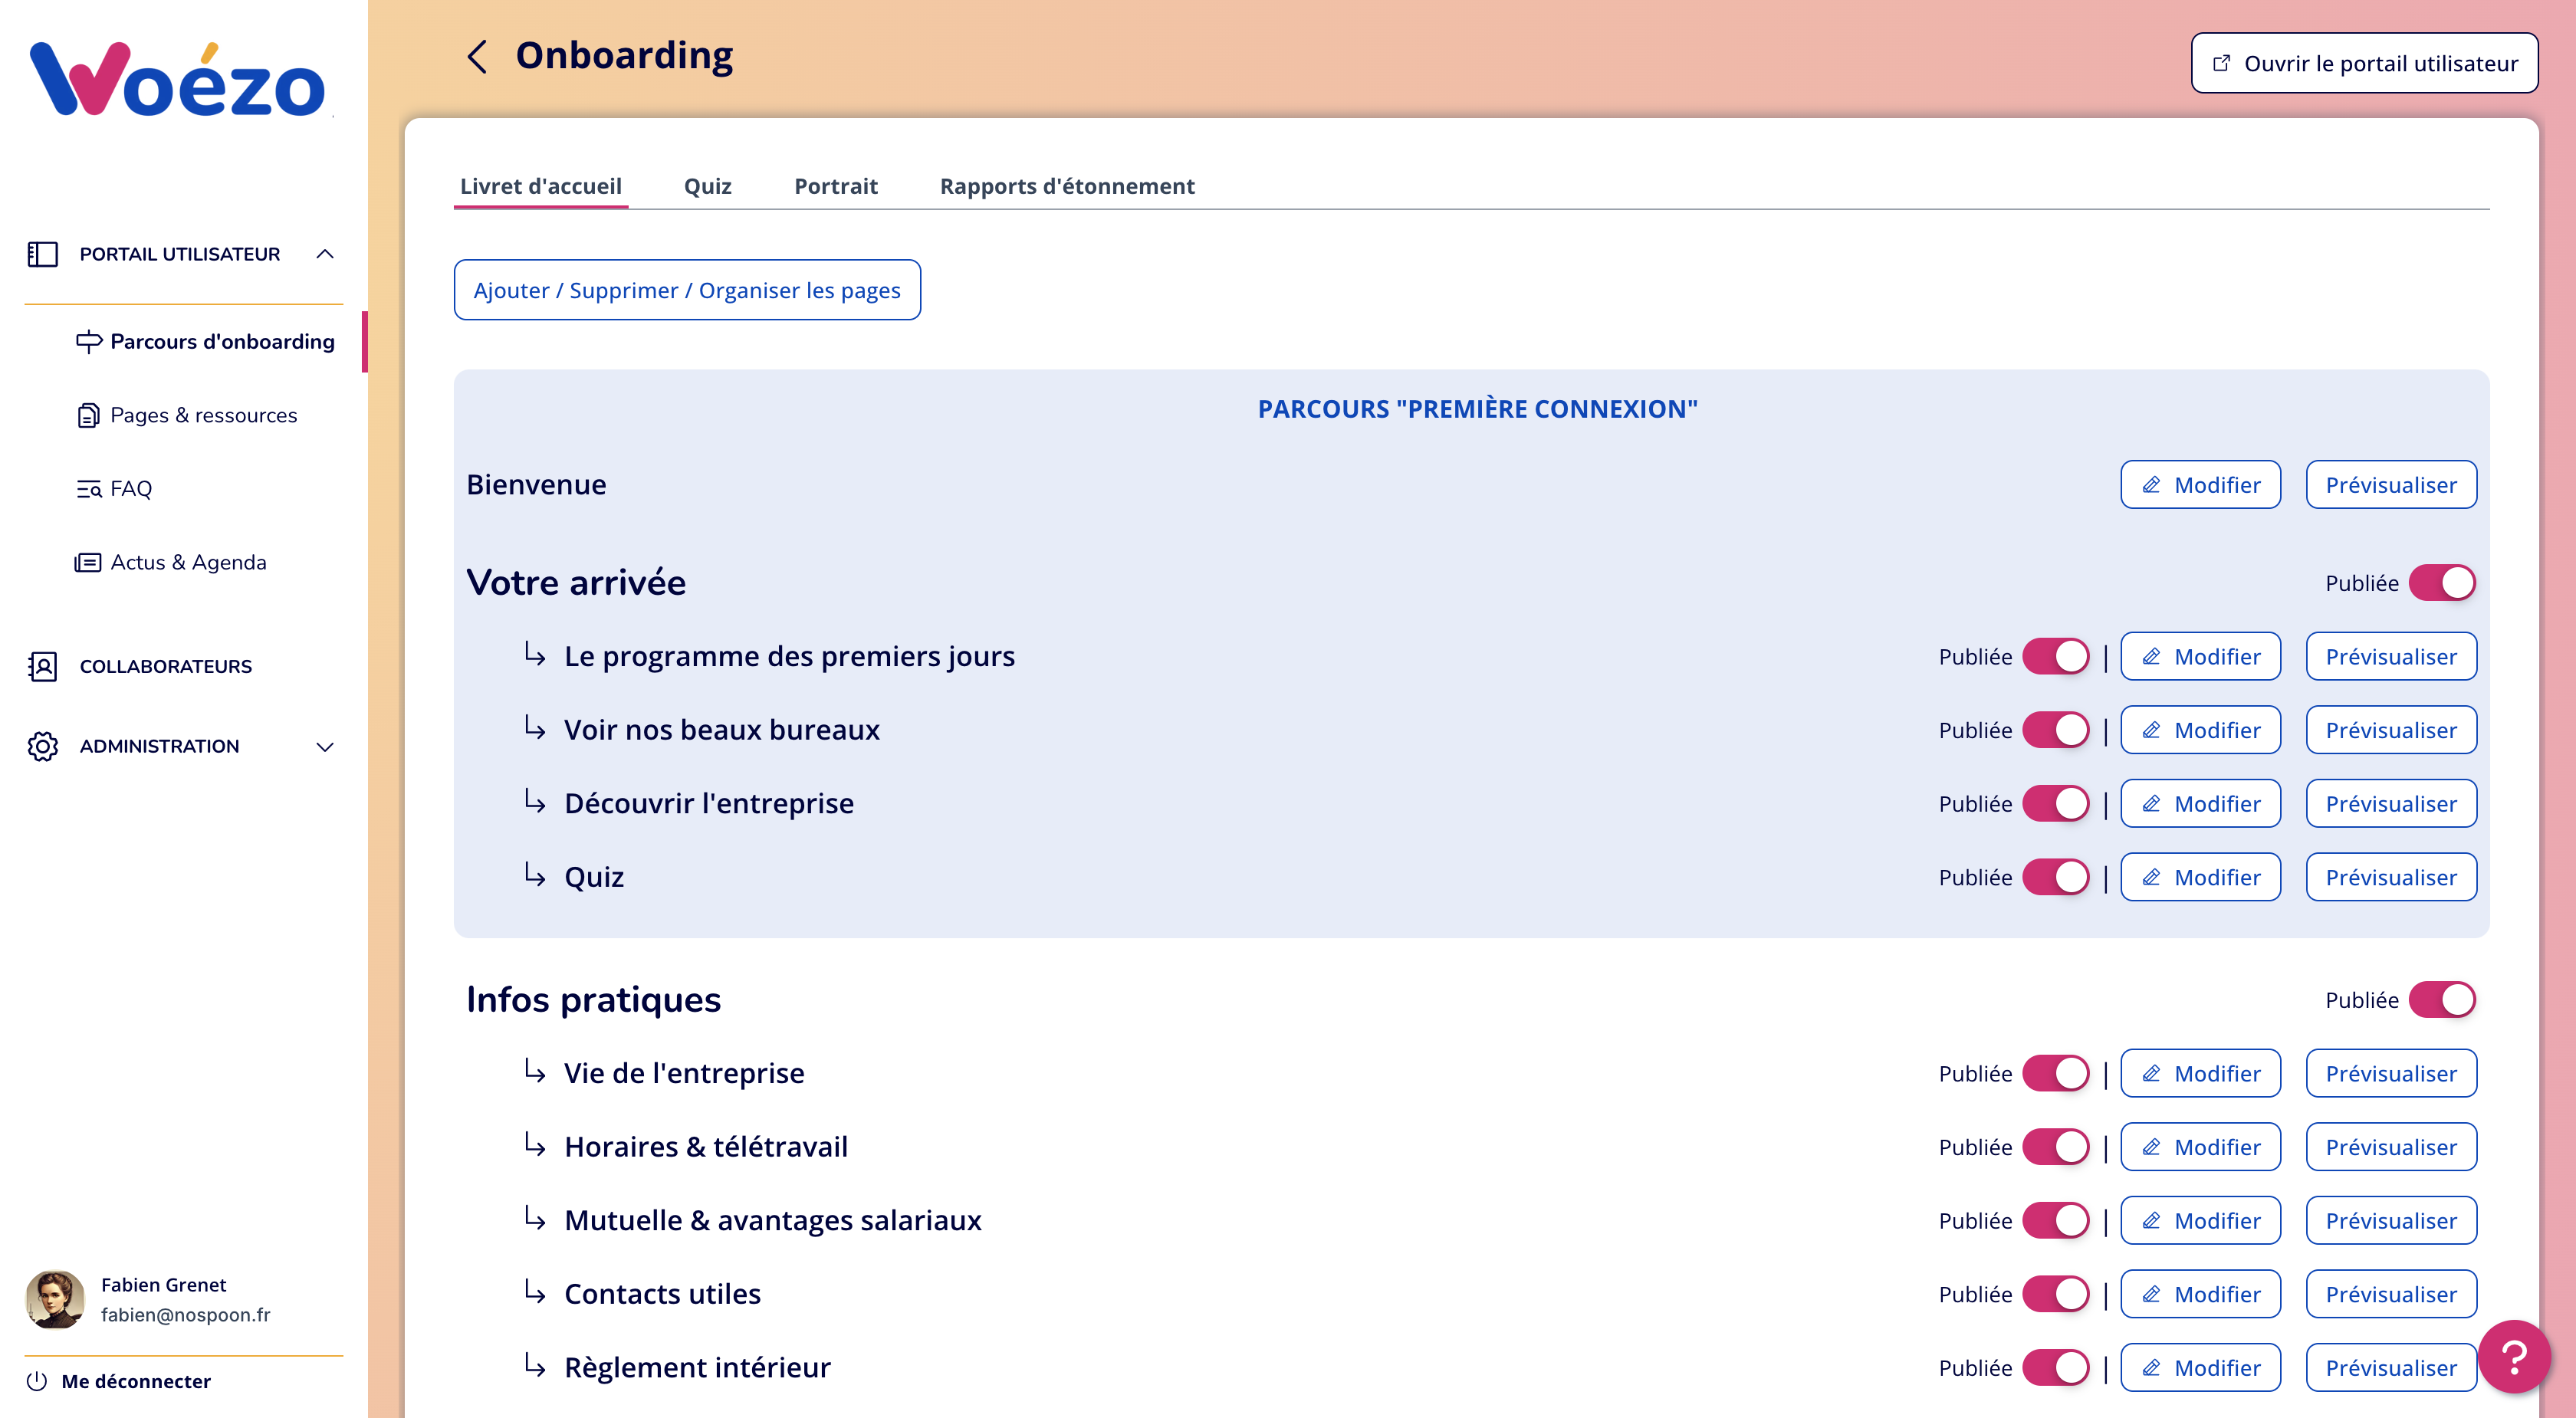Unpublish the Voir nos beaux bureaux page

tap(2055, 730)
